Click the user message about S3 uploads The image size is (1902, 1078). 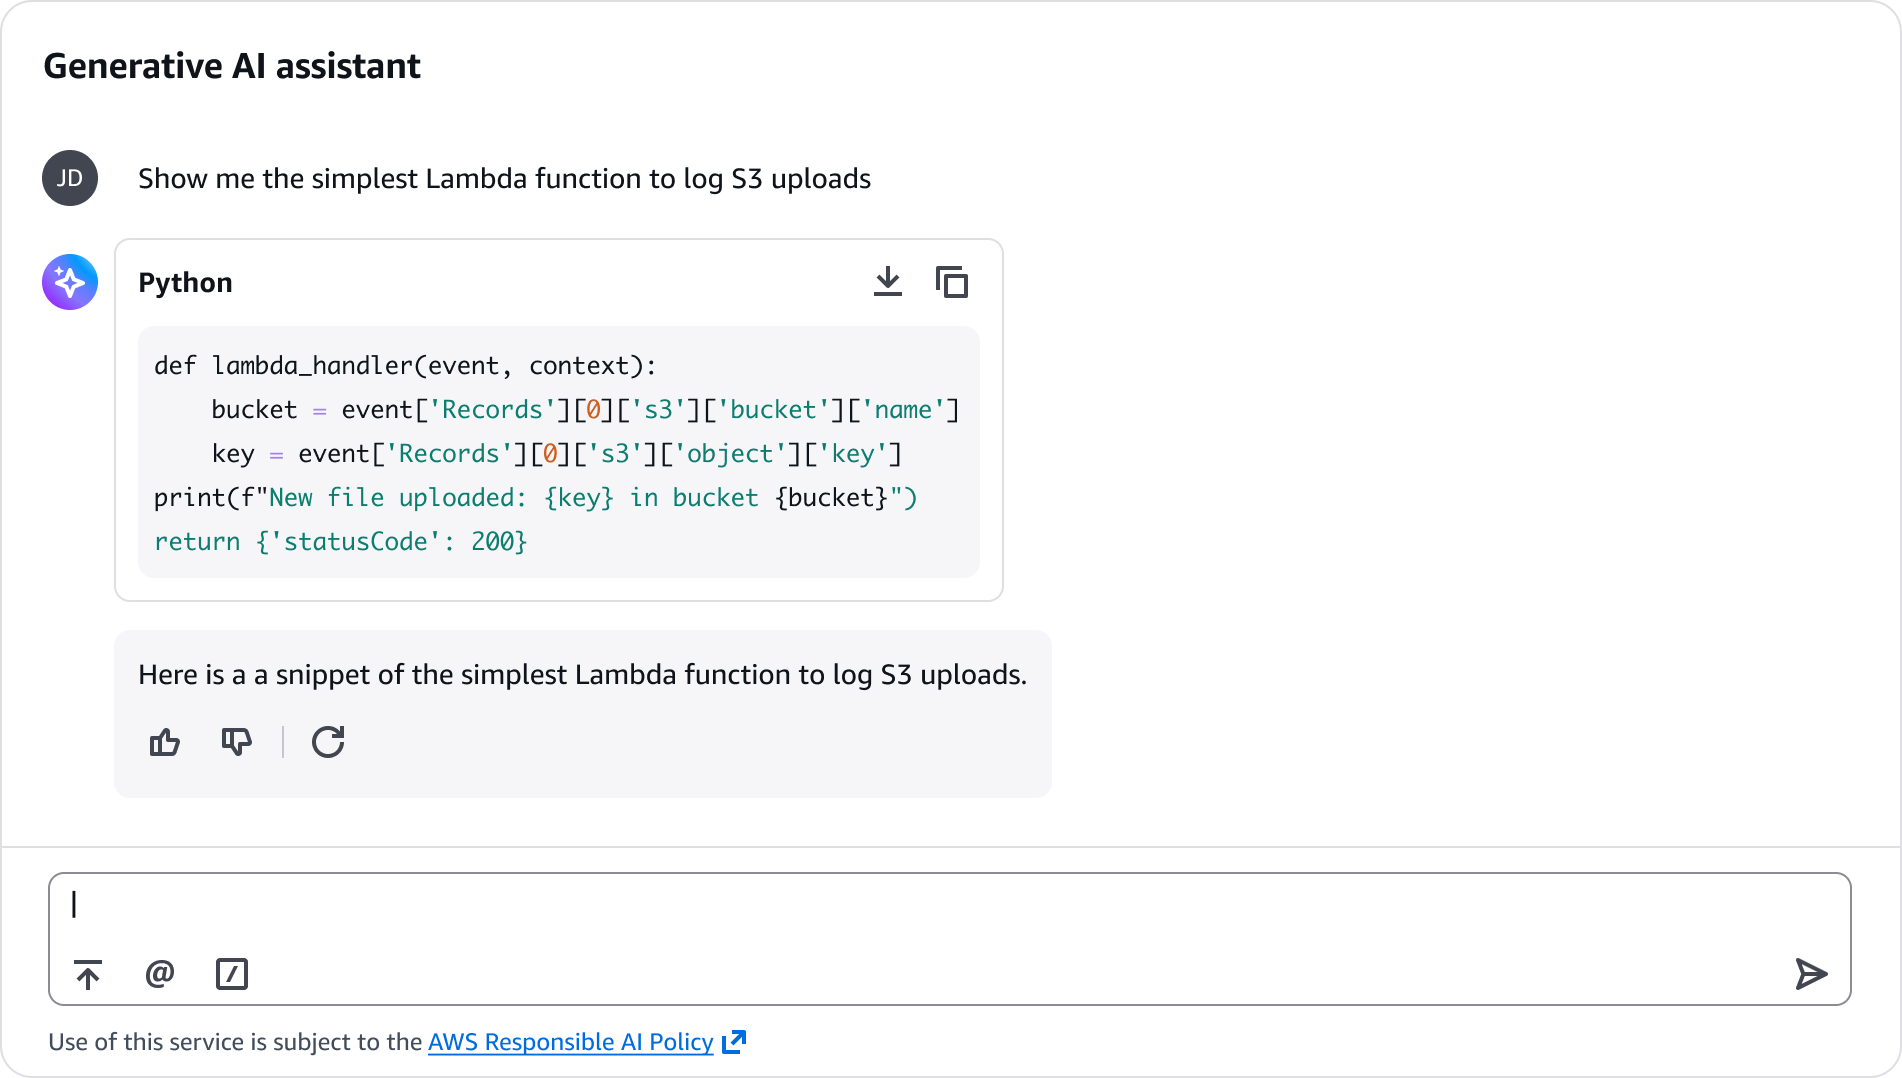pyautogui.click(x=504, y=179)
